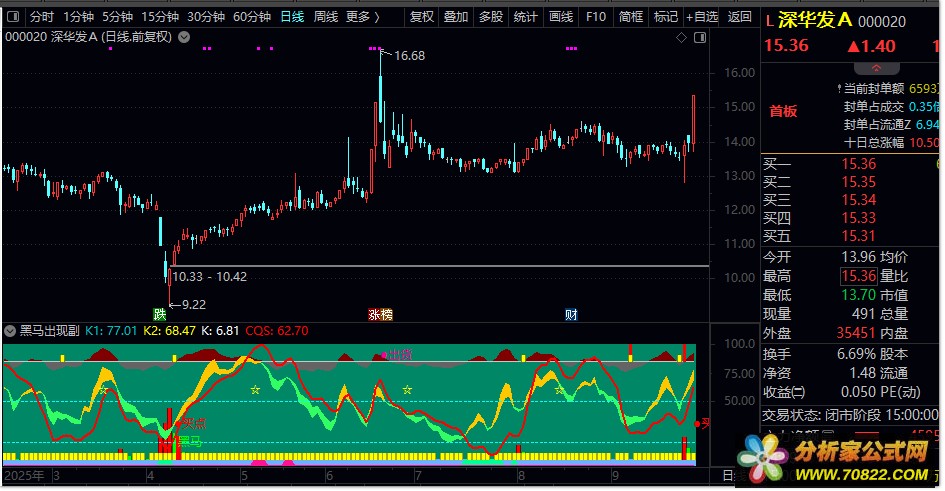Screen dimensions: 945x491
Task: Select the 60分钟 period tab
Action: coord(252,17)
